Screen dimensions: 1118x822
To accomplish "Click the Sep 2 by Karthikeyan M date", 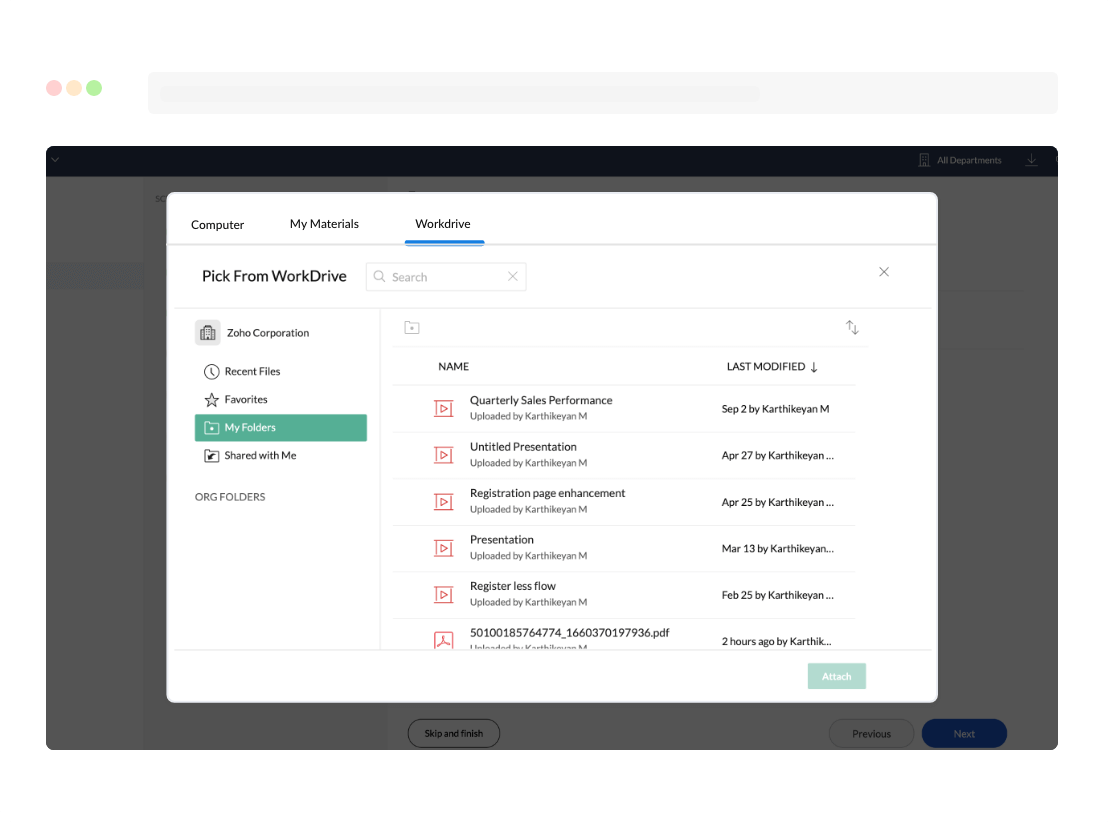I will [x=775, y=409].
